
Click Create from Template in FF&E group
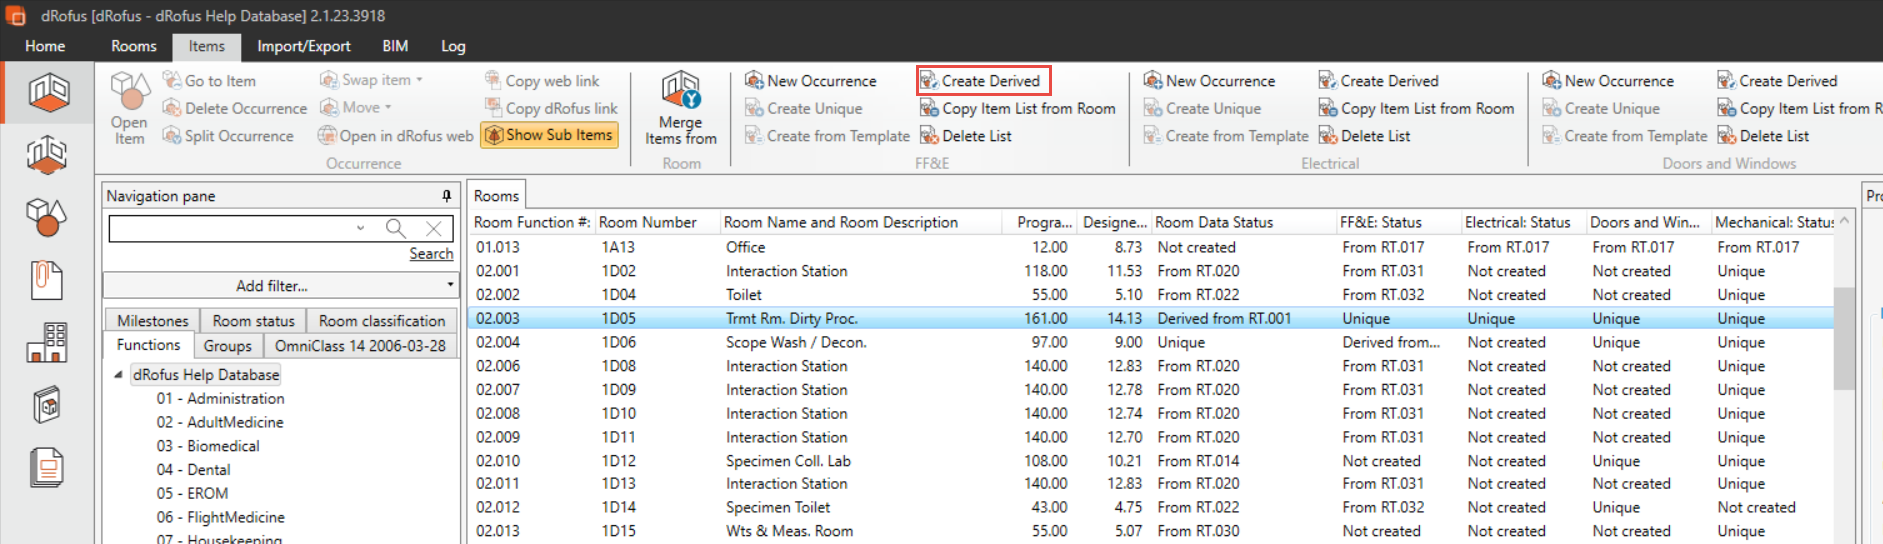pyautogui.click(x=828, y=136)
